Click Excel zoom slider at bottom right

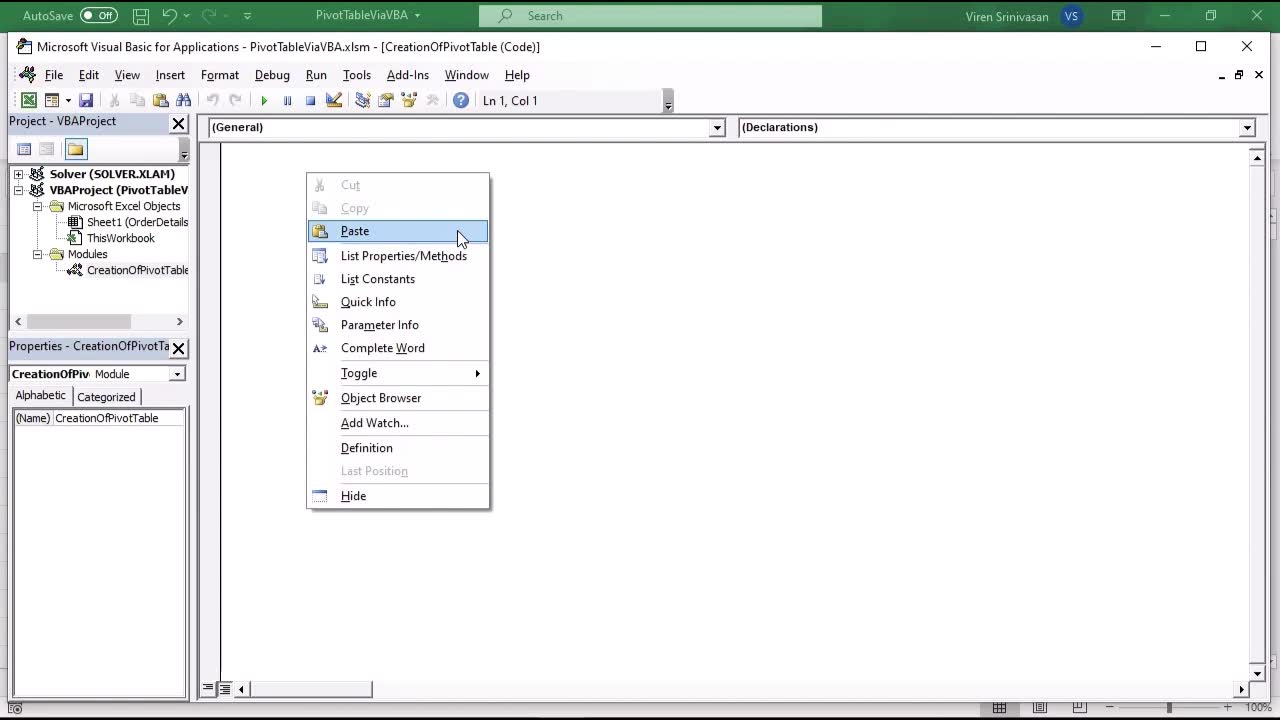point(1168,708)
